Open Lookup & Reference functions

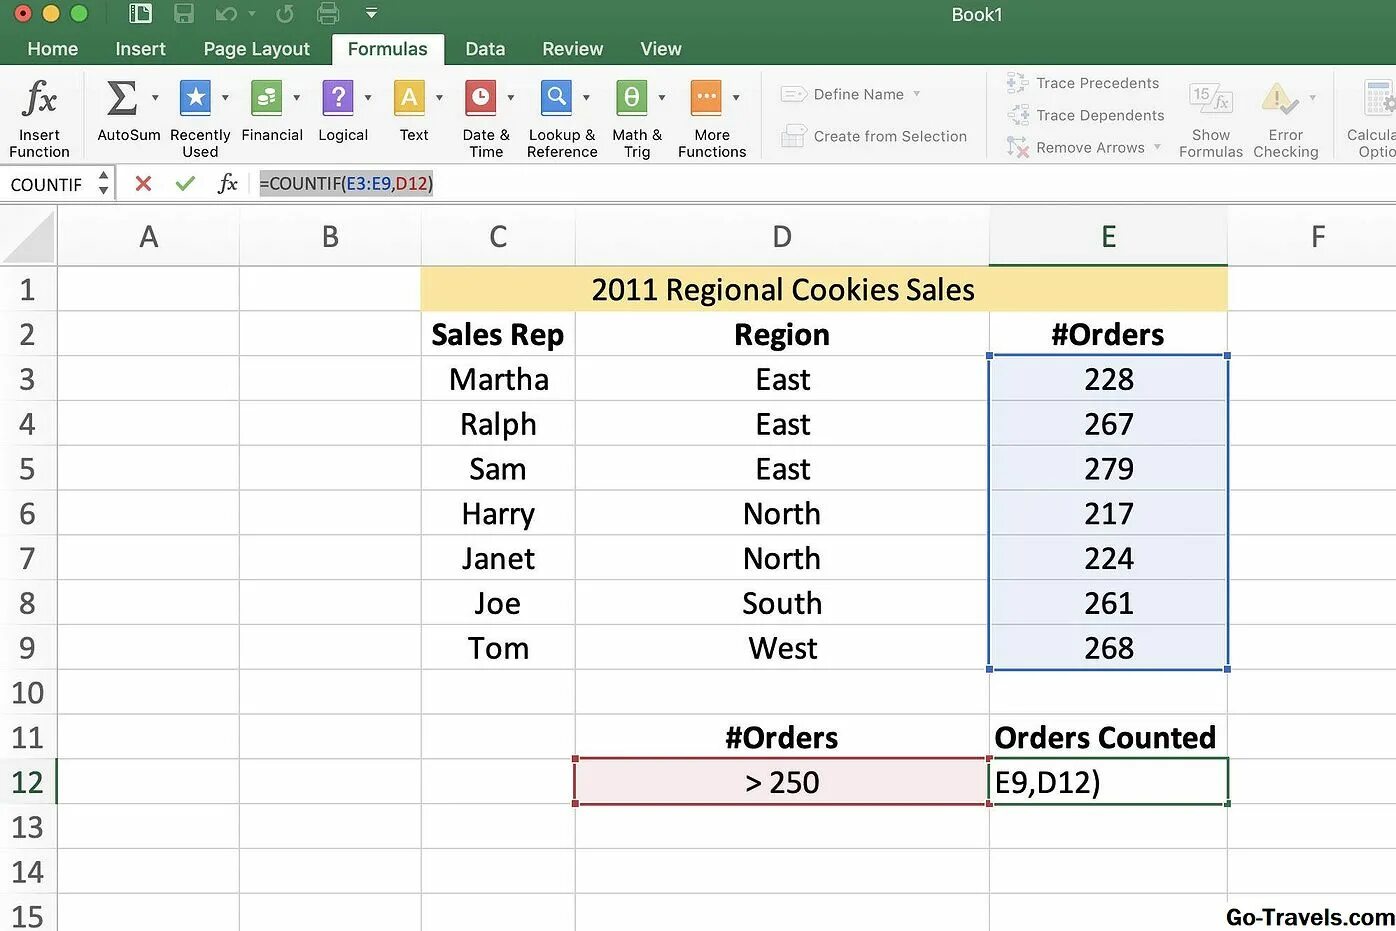coord(556,98)
